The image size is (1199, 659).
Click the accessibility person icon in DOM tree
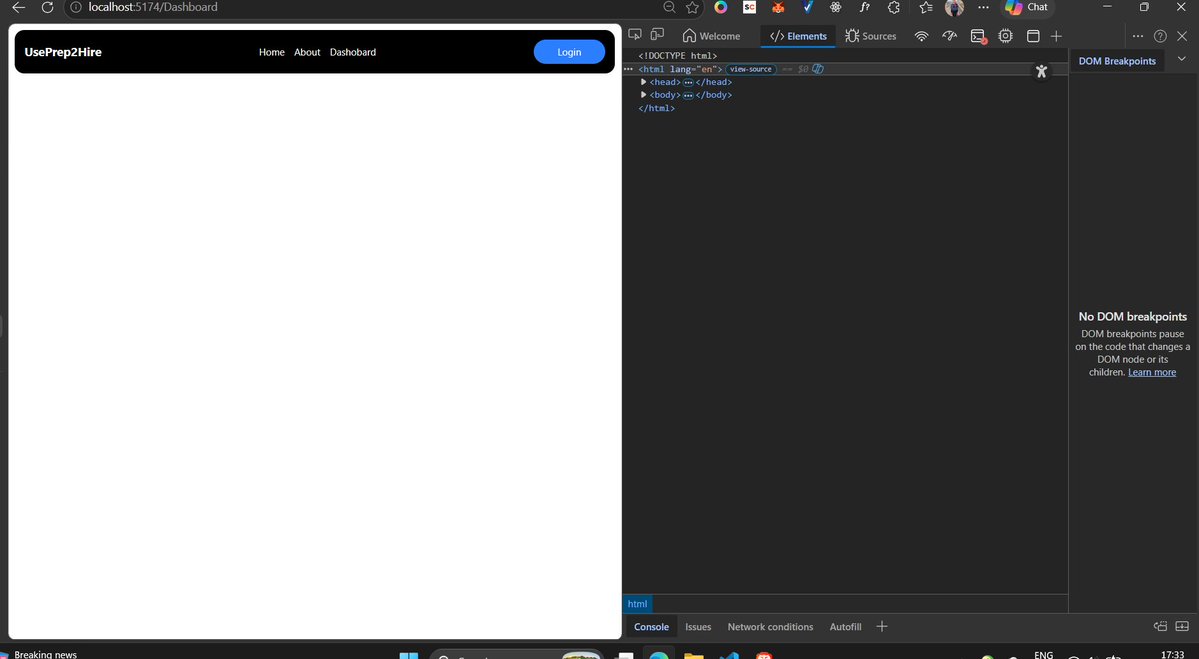point(1041,70)
